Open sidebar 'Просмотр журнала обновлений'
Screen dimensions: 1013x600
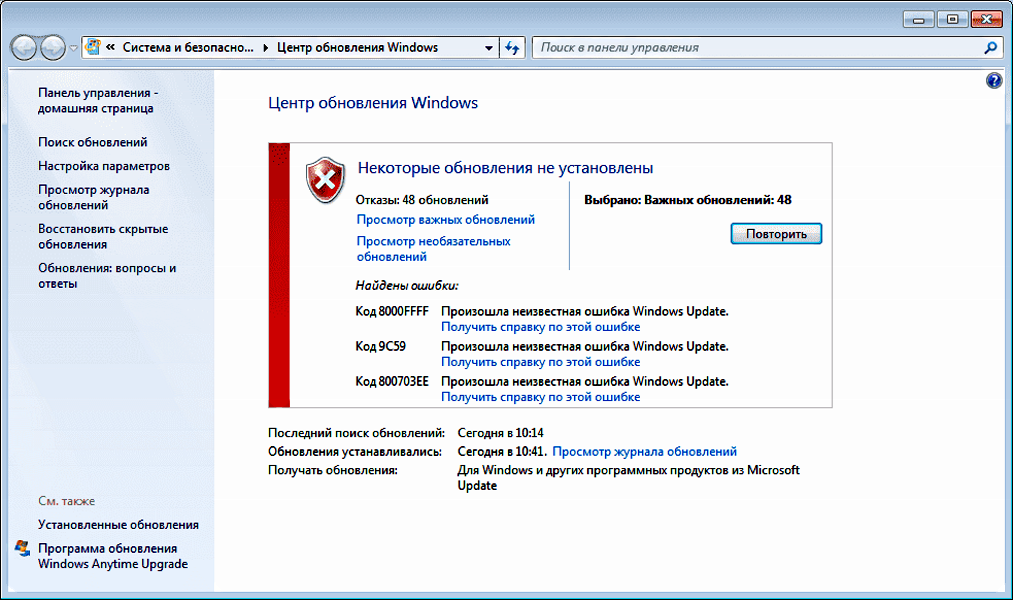[93, 198]
